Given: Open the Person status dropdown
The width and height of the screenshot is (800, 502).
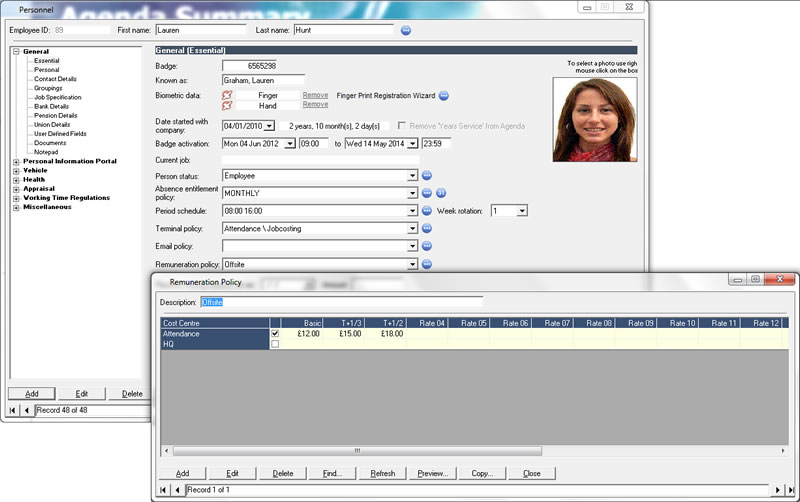Looking at the screenshot, I should point(412,176).
